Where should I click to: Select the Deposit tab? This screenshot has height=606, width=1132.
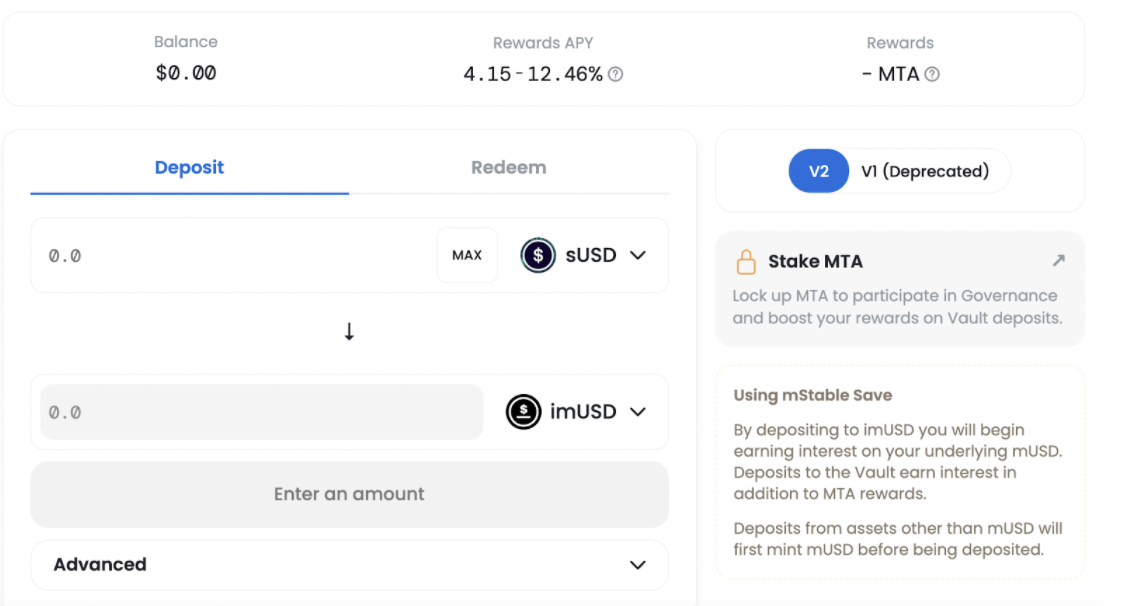pyautogui.click(x=189, y=167)
